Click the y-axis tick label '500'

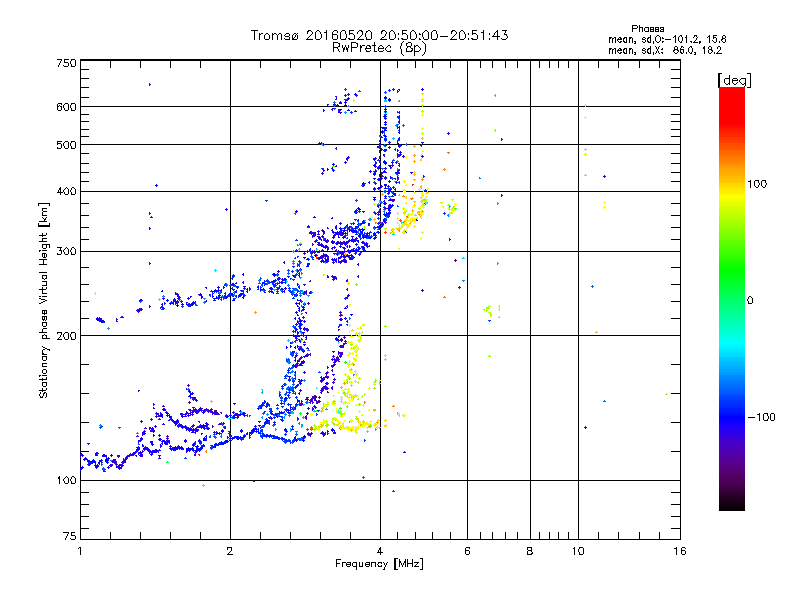(x=66, y=145)
